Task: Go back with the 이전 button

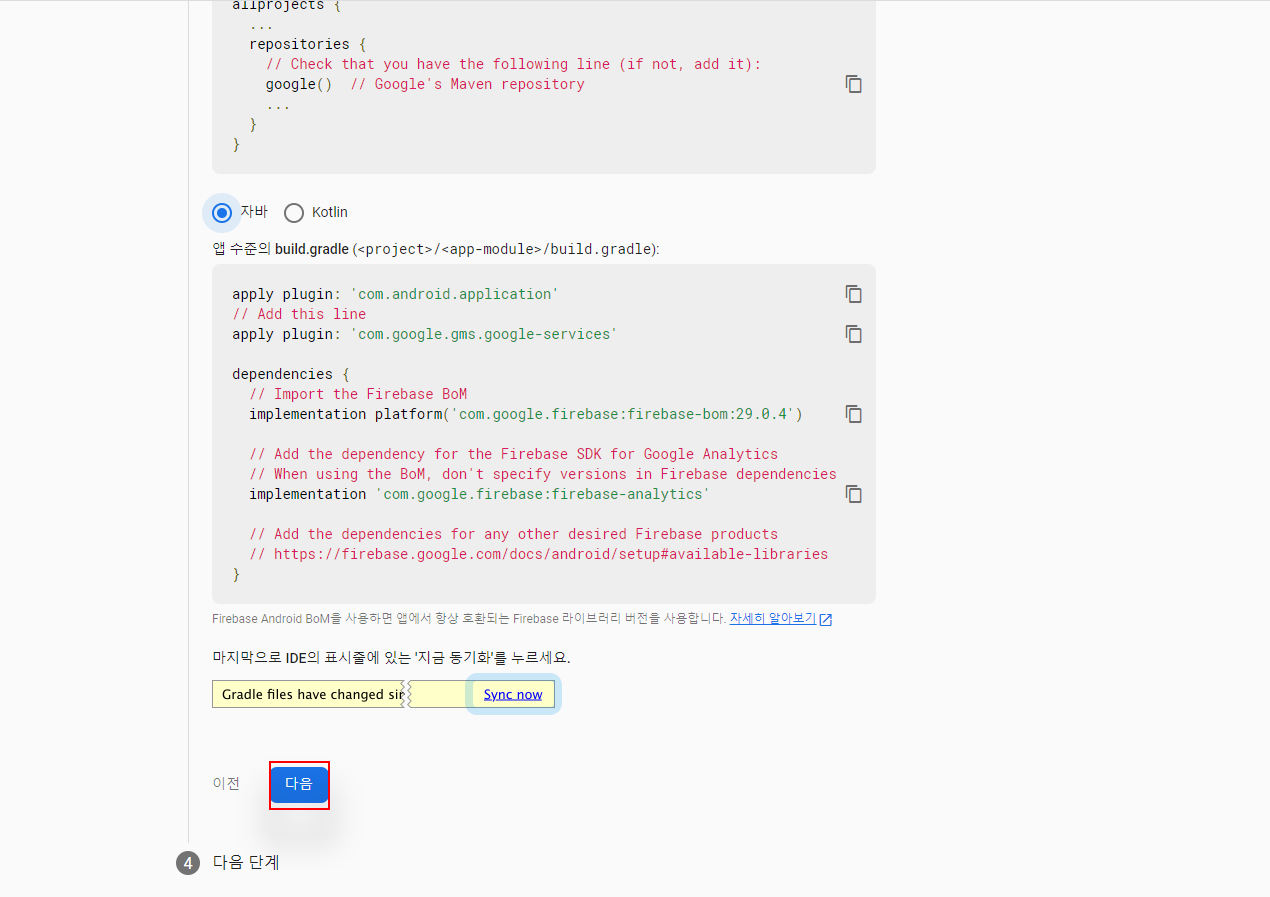Action: (x=226, y=784)
